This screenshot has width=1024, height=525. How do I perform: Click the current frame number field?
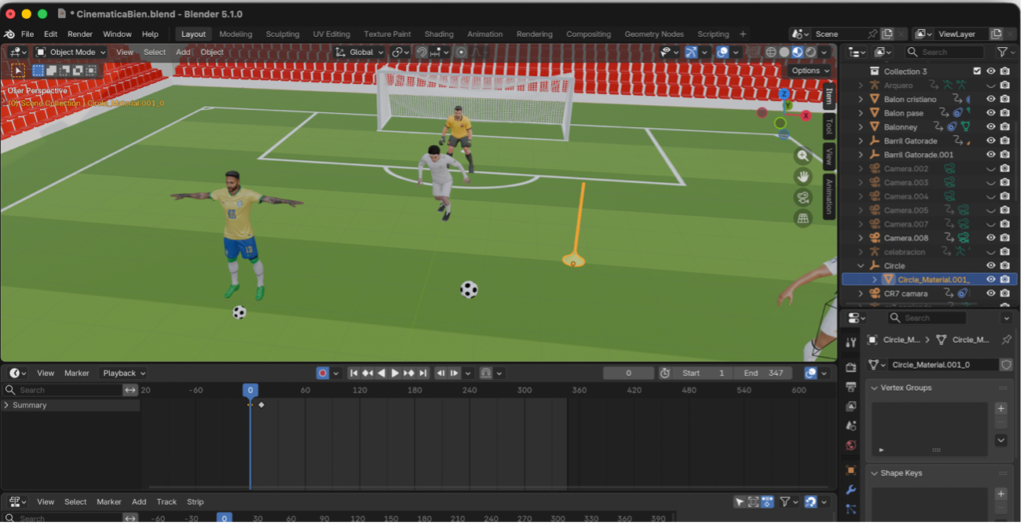pyautogui.click(x=630, y=374)
